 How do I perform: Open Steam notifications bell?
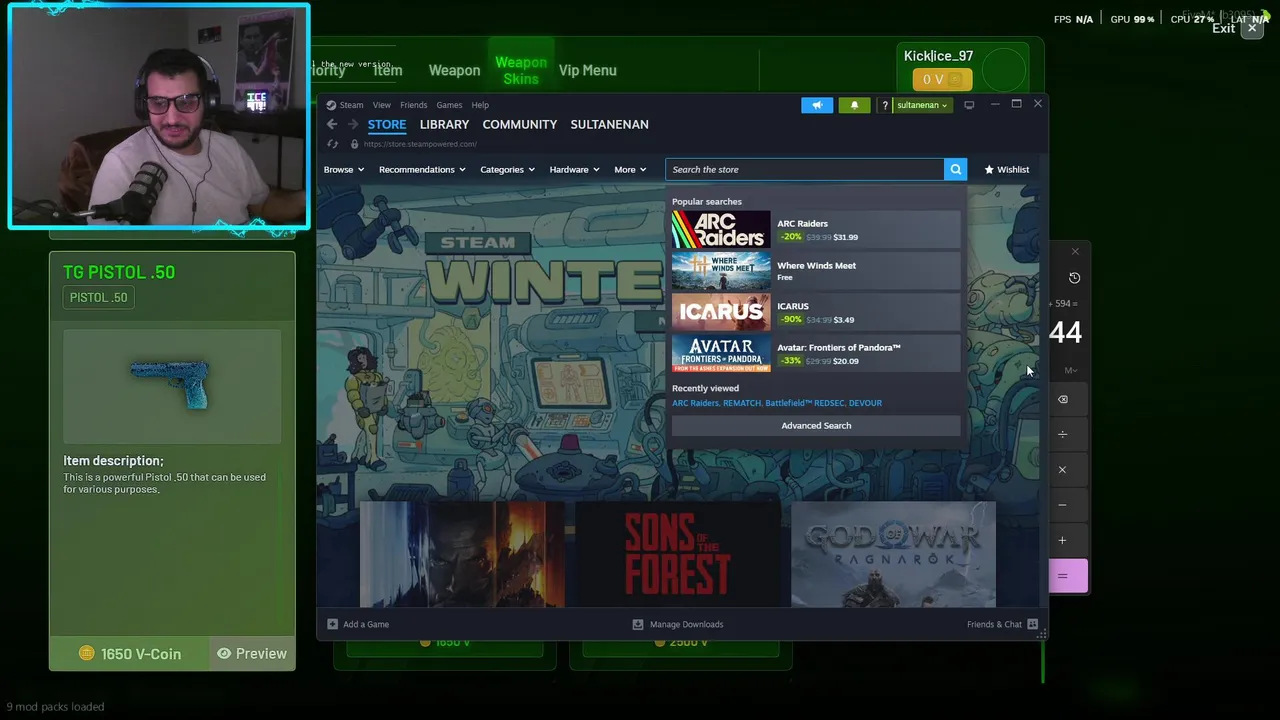854,105
